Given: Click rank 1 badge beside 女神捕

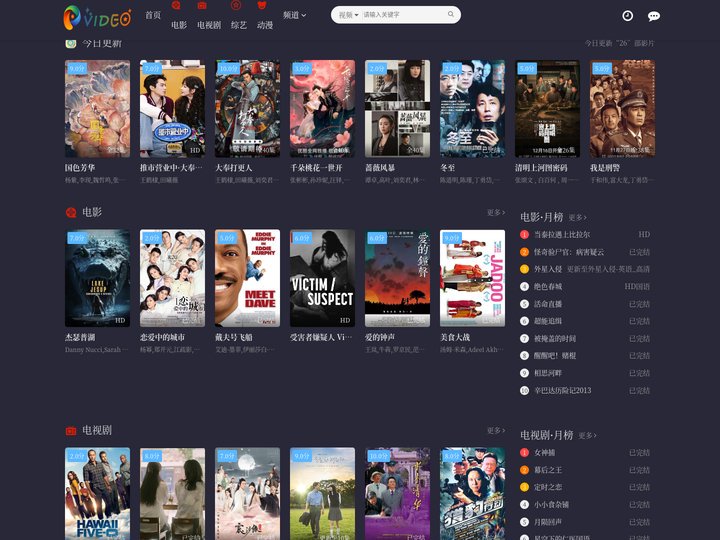Looking at the screenshot, I should [x=524, y=453].
